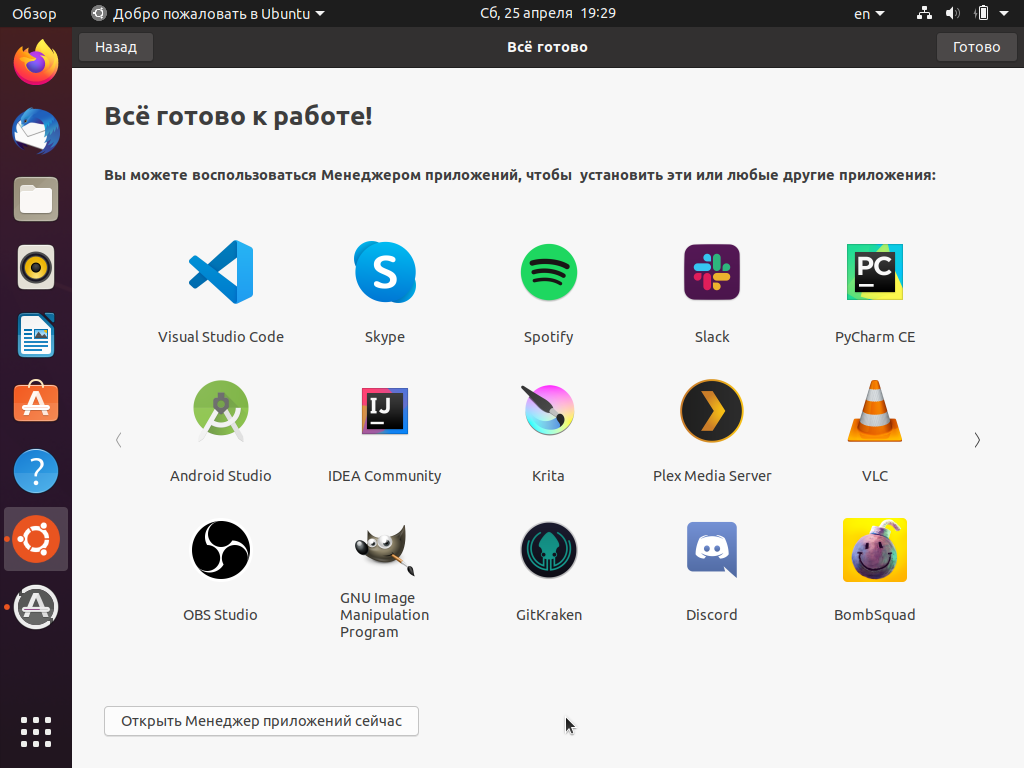
Task: Click the 'BombSquad' label
Action: (x=874, y=615)
